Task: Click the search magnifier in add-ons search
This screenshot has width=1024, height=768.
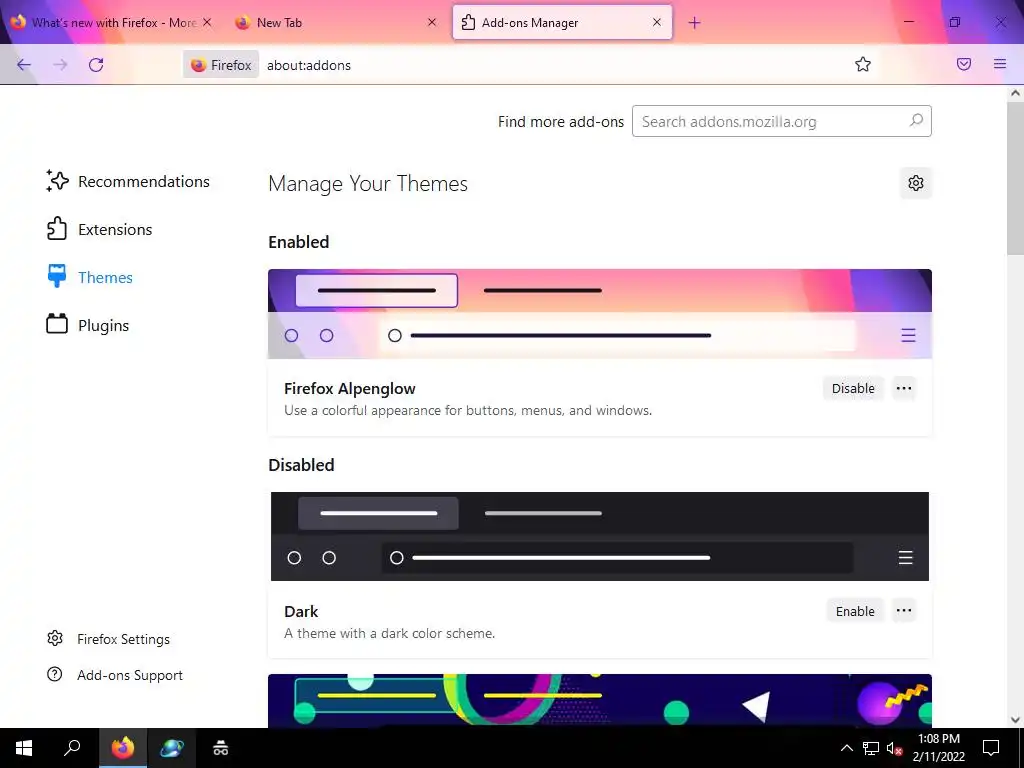Action: [x=916, y=121]
